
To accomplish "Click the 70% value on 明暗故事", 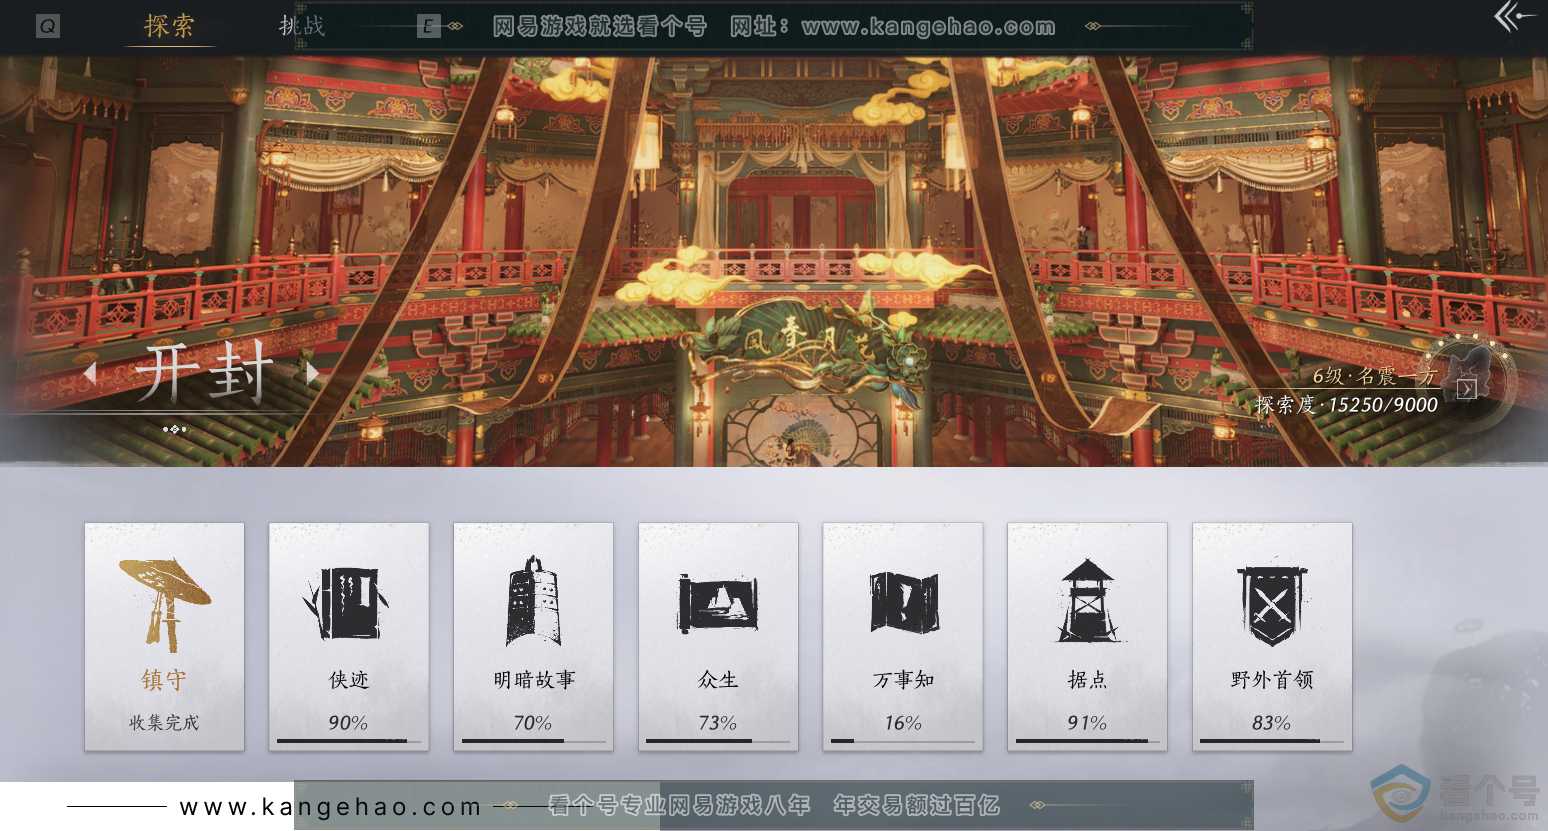I will (x=533, y=722).
